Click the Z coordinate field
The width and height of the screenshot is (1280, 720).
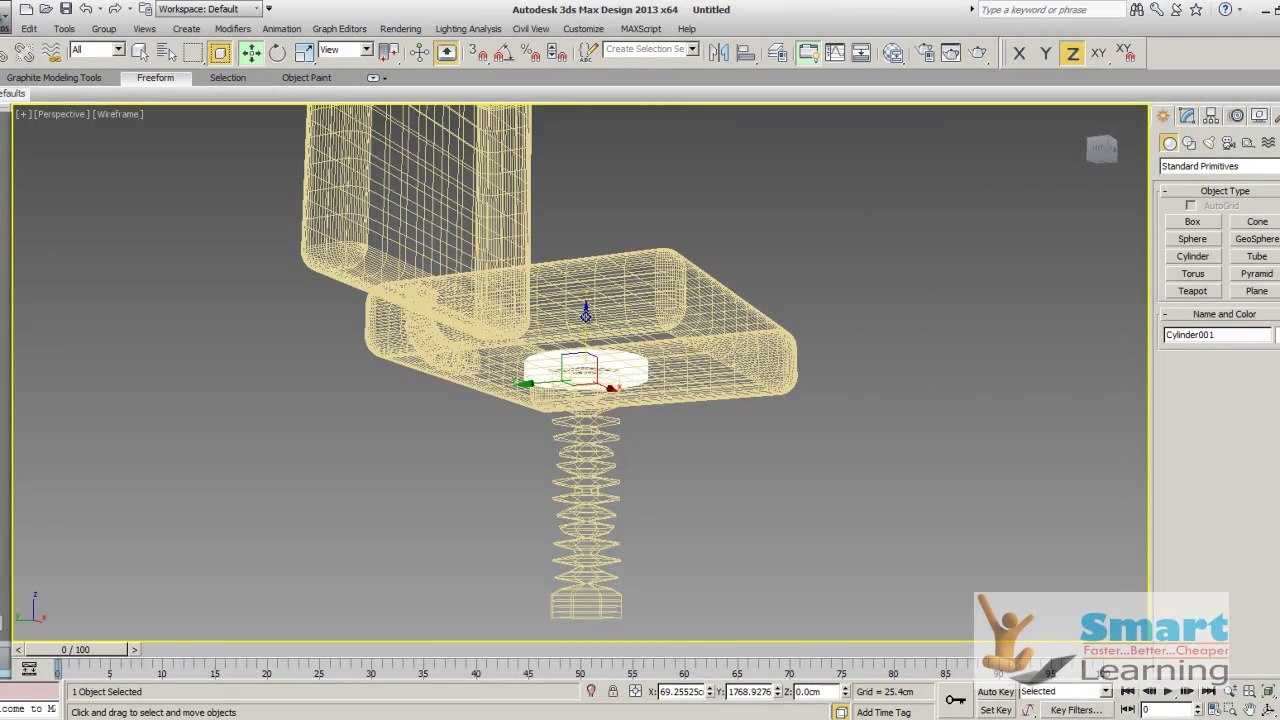click(818, 692)
